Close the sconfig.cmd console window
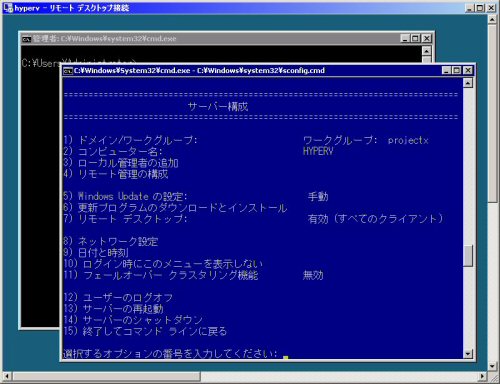Image resolution: width=500 pixels, height=384 pixels. pyautogui.click(x=468, y=70)
